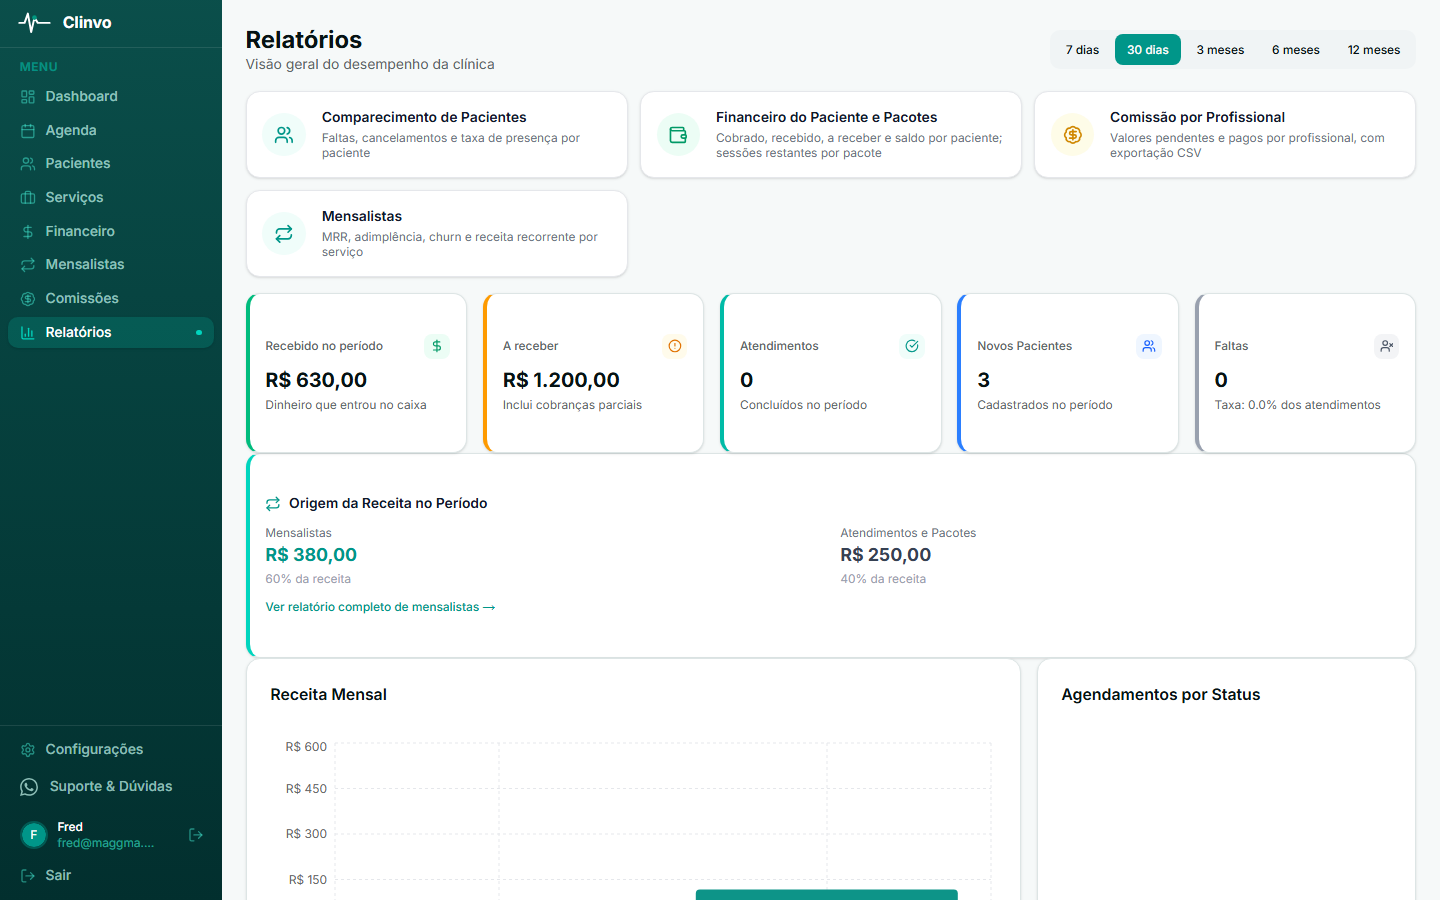Click the coin icon in the Comissão por Profissional card

point(1072,135)
